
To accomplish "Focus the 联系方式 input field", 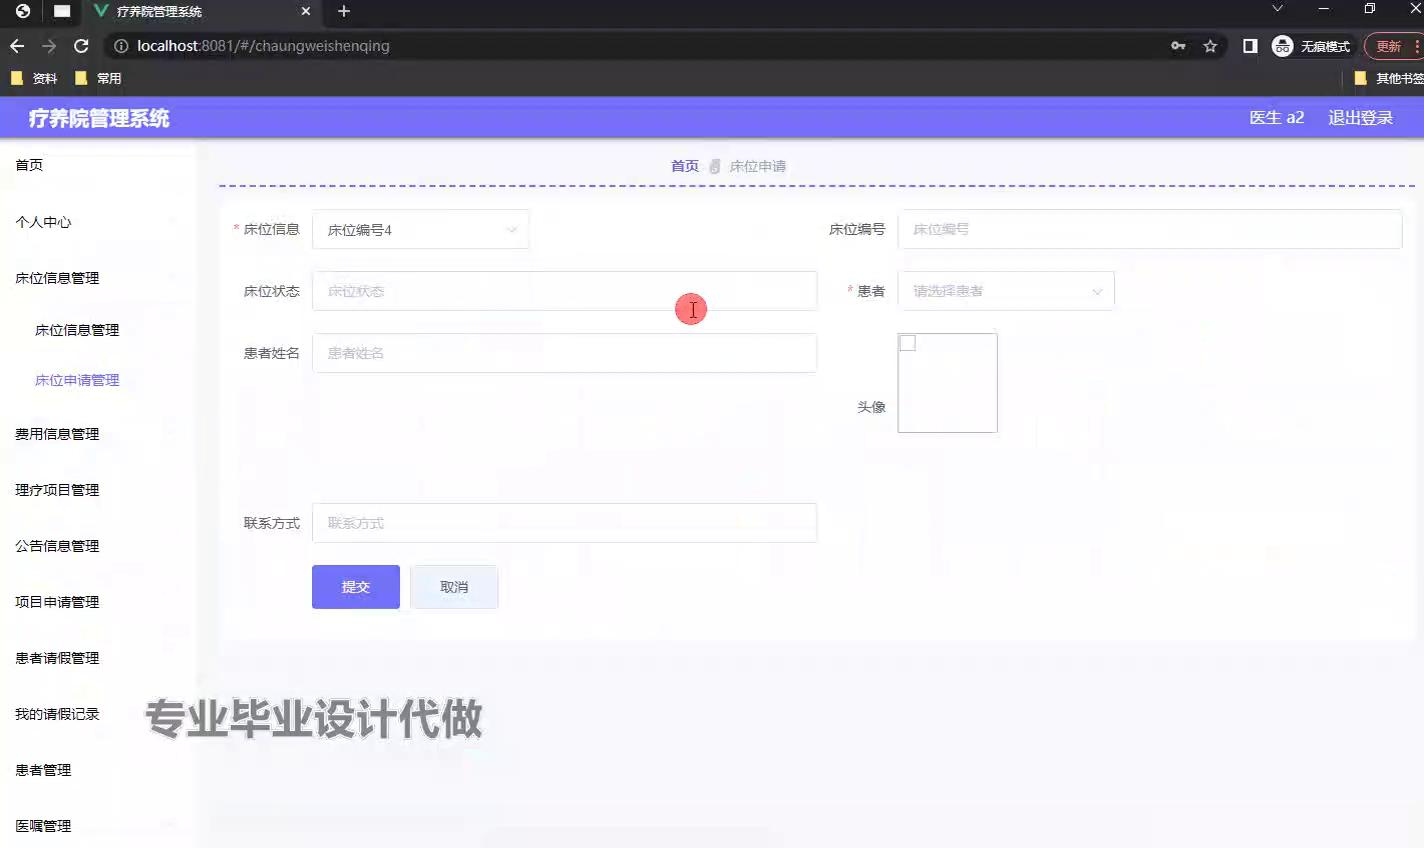I will [x=564, y=523].
